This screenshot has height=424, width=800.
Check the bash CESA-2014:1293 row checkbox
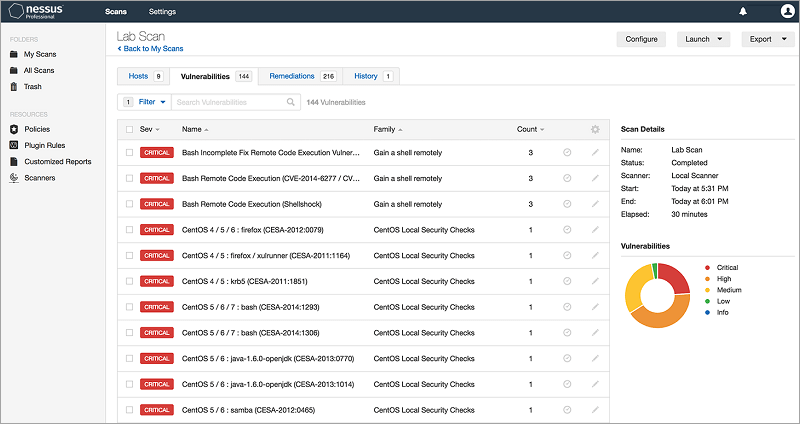pyautogui.click(x=130, y=307)
